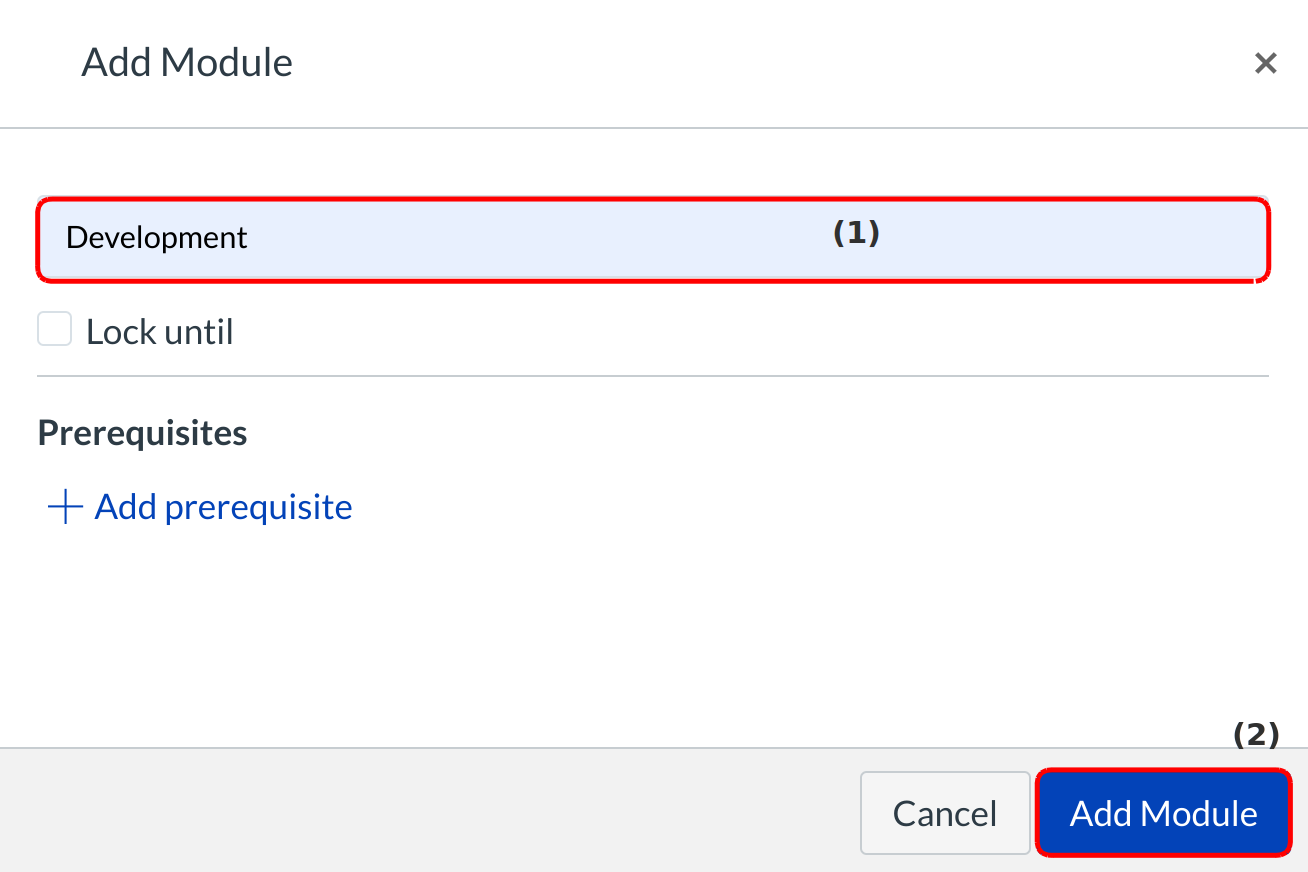Click the (1) annotation marker
This screenshot has width=1308, height=872.
point(856,233)
